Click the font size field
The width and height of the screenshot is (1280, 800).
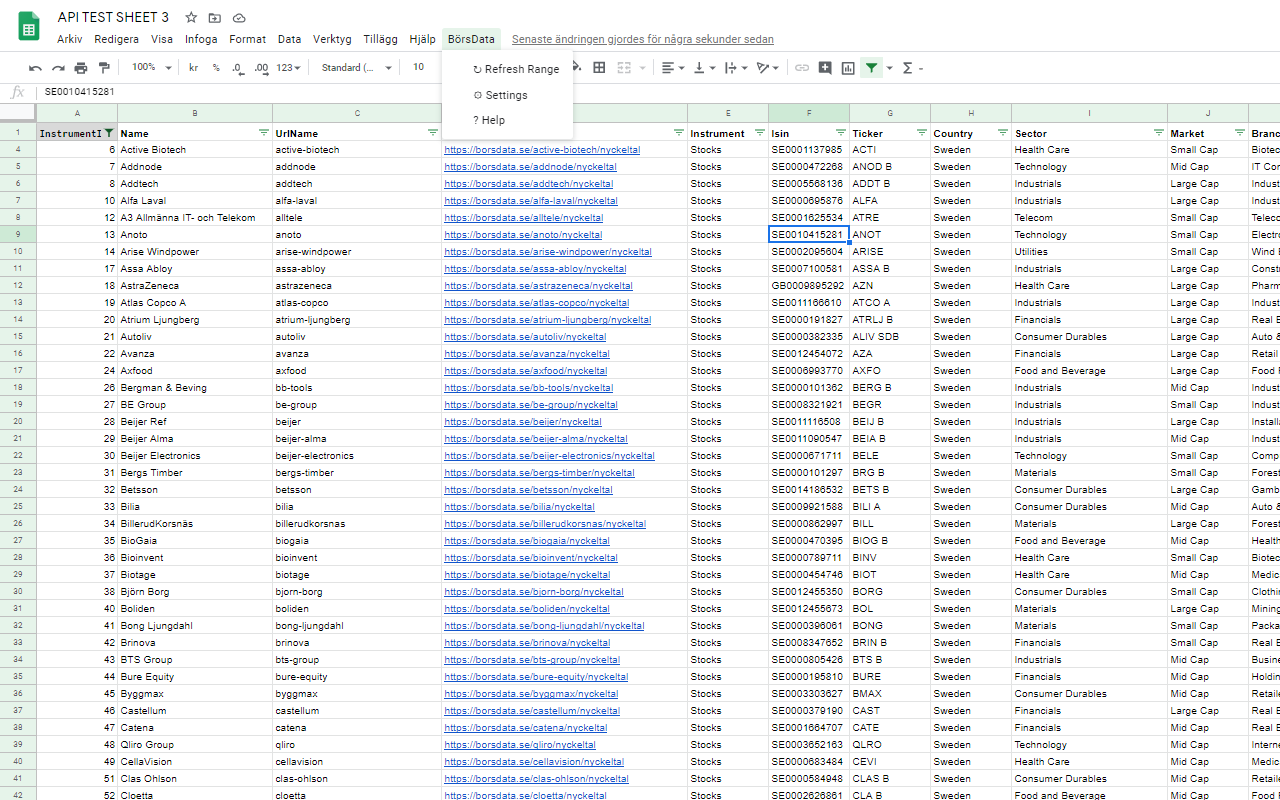418,67
